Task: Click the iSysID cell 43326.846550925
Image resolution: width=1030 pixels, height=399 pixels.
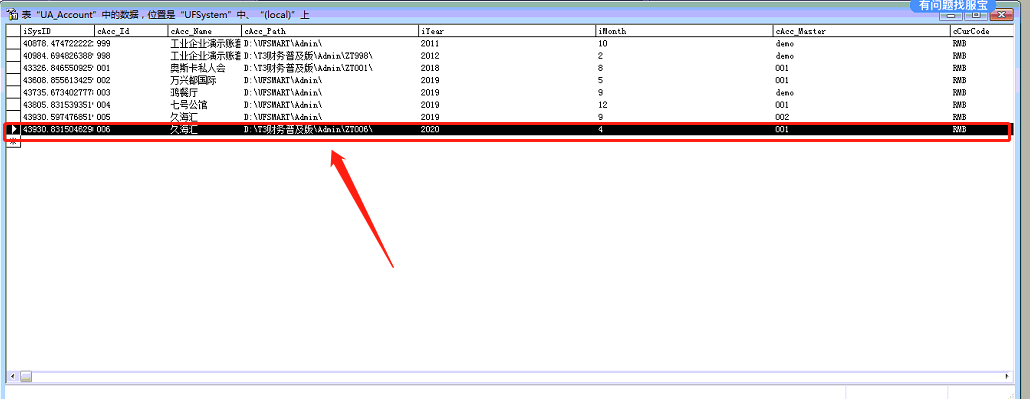Action: pyautogui.click(x=58, y=68)
